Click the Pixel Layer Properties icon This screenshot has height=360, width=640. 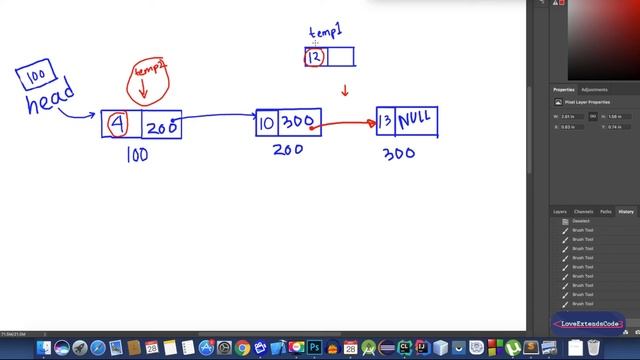point(558,102)
